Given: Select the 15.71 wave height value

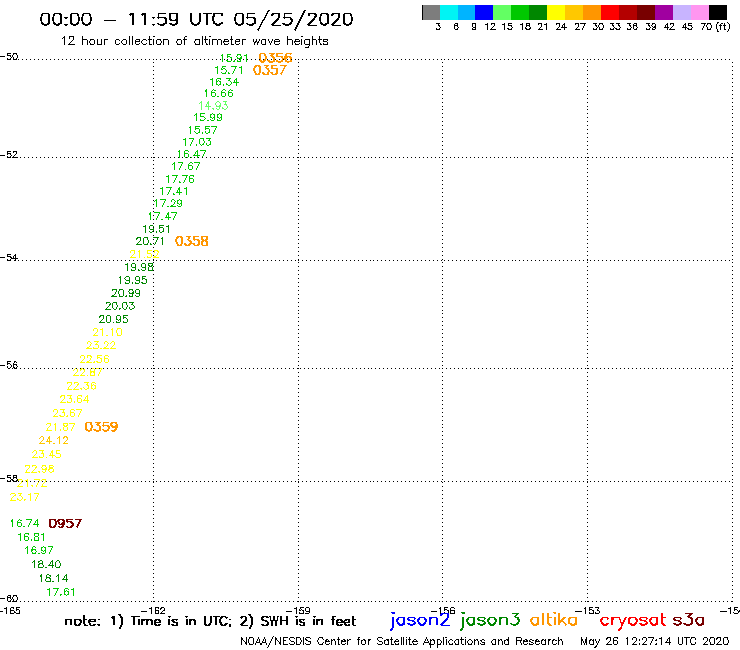Looking at the screenshot, I should click(x=229, y=70).
